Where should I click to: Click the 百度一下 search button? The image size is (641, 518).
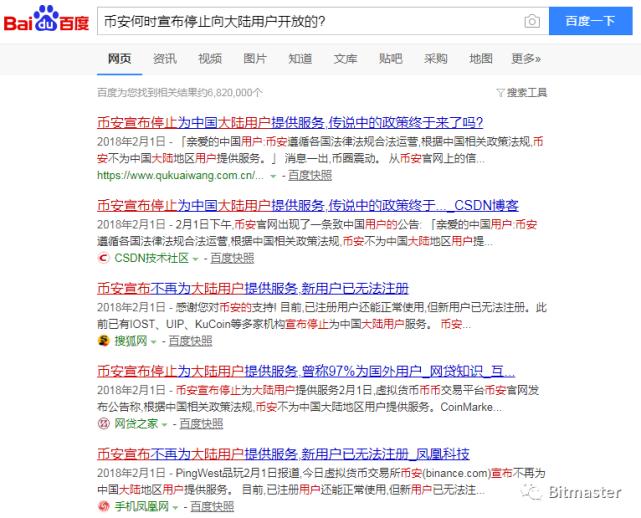click(590, 21)
